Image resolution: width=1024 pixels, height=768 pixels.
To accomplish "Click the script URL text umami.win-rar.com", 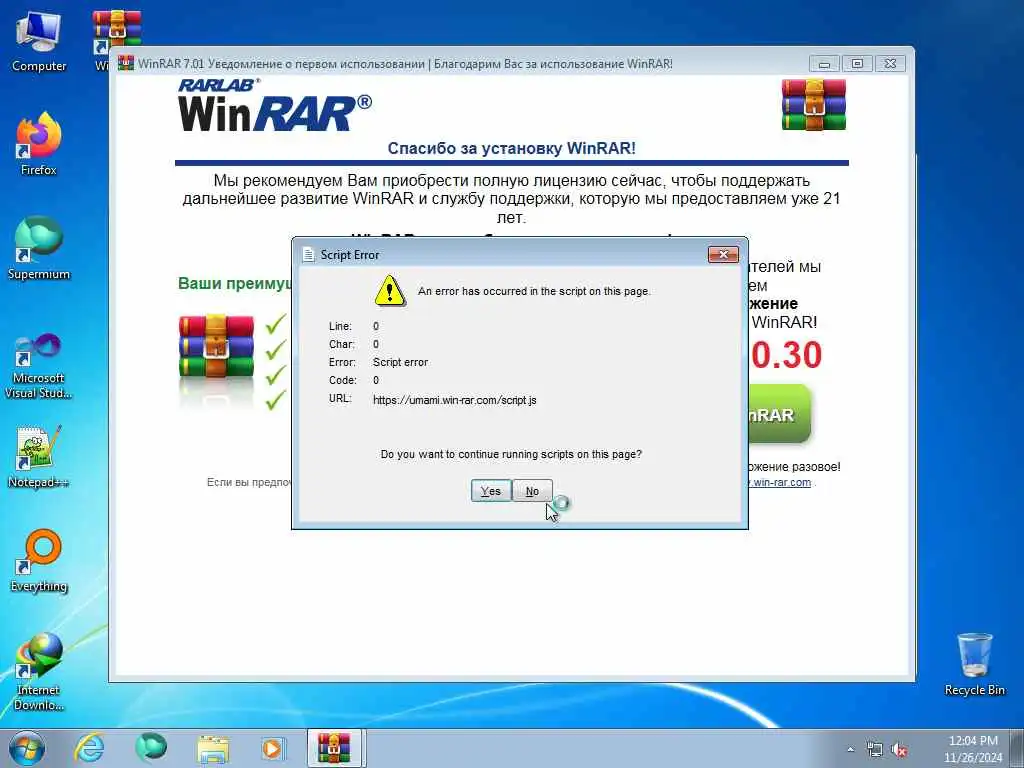I will tap(455, 400).
